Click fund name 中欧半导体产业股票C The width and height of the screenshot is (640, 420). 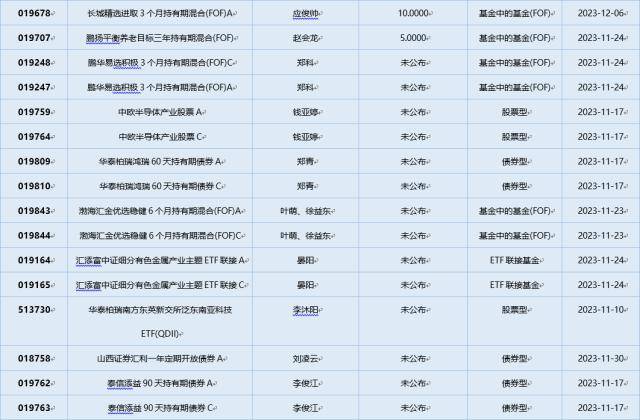click(x=160, y=137)
